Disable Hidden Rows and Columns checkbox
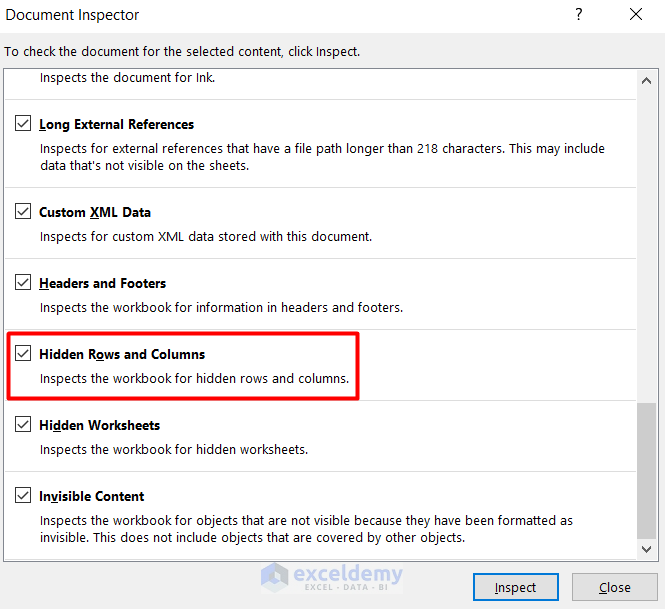Viewport: 665px width, 609px height. pyautogui.click(x=23, y=354)
